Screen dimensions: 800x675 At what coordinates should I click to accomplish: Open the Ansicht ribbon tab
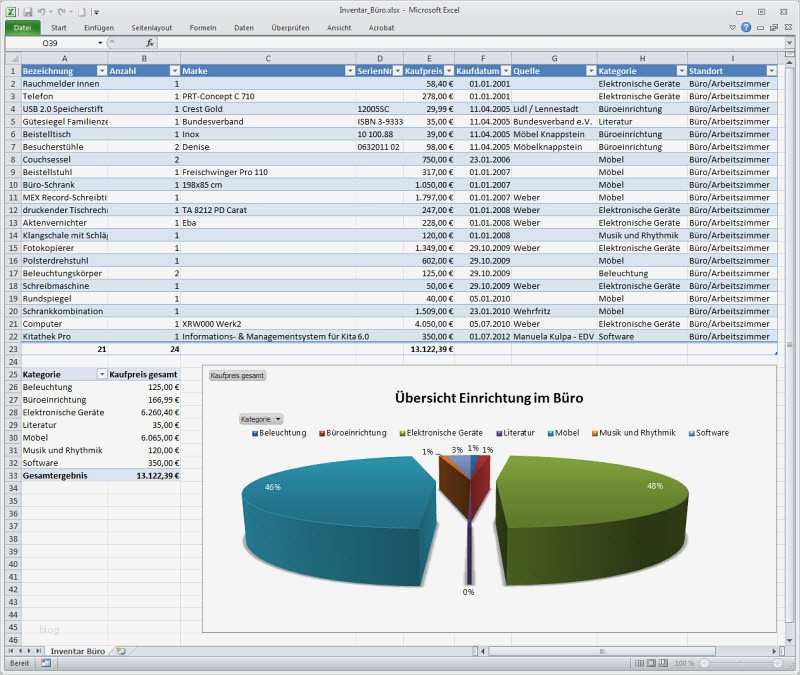pyautogui.click(x=339, y=28)
